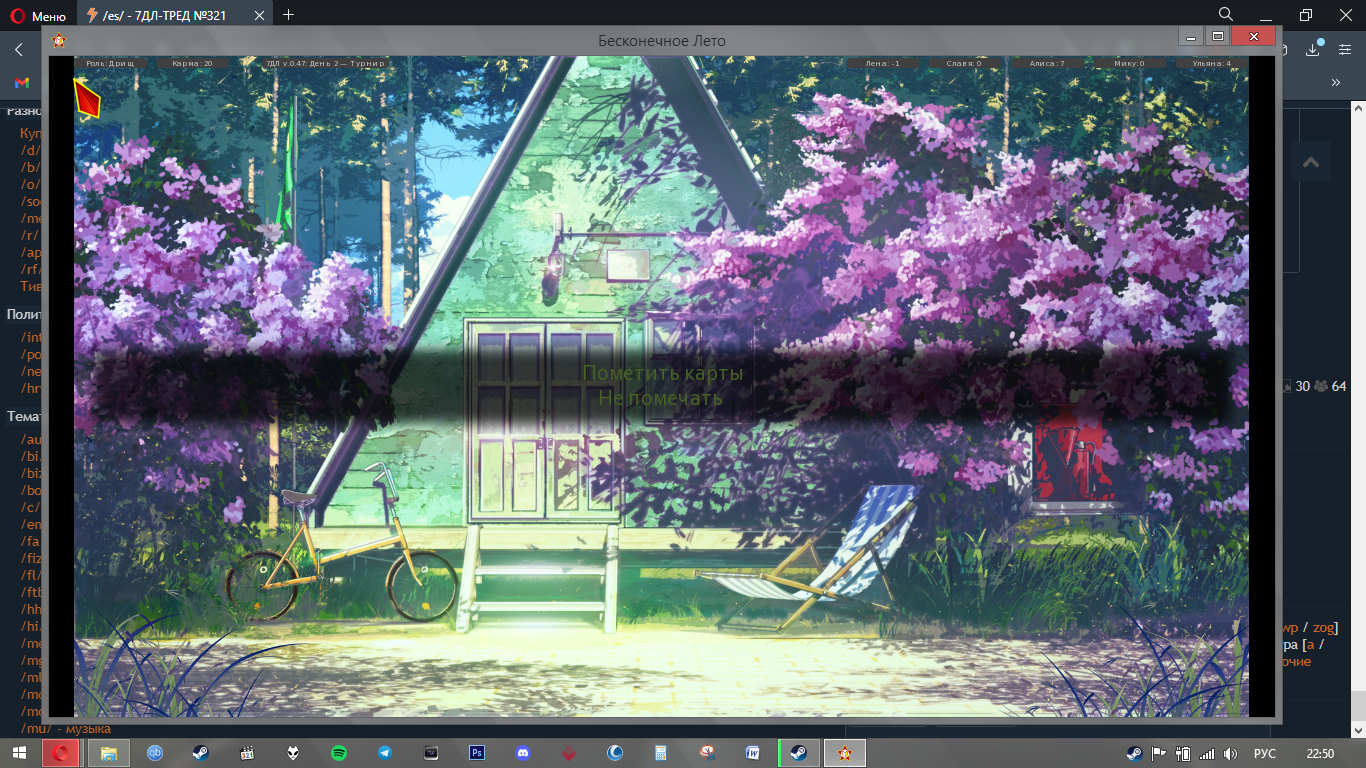Open the "/b/" board link in sidebar
The image size is (1366, 768).
[30, 168]
